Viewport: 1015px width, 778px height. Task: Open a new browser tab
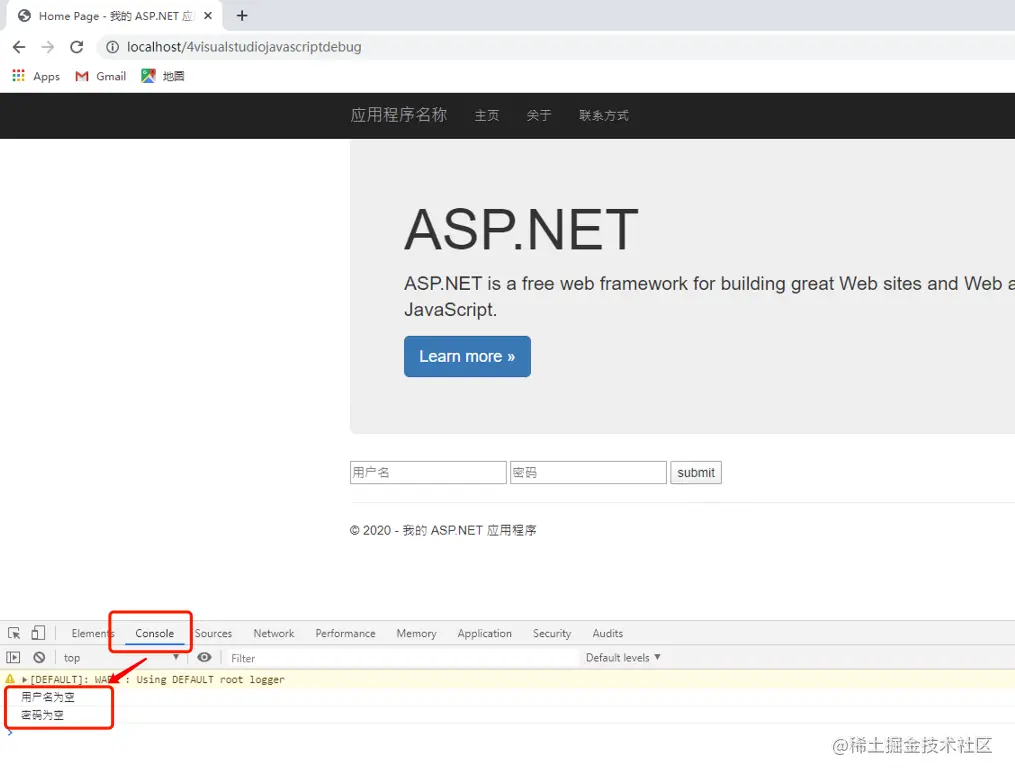[242, 16]
